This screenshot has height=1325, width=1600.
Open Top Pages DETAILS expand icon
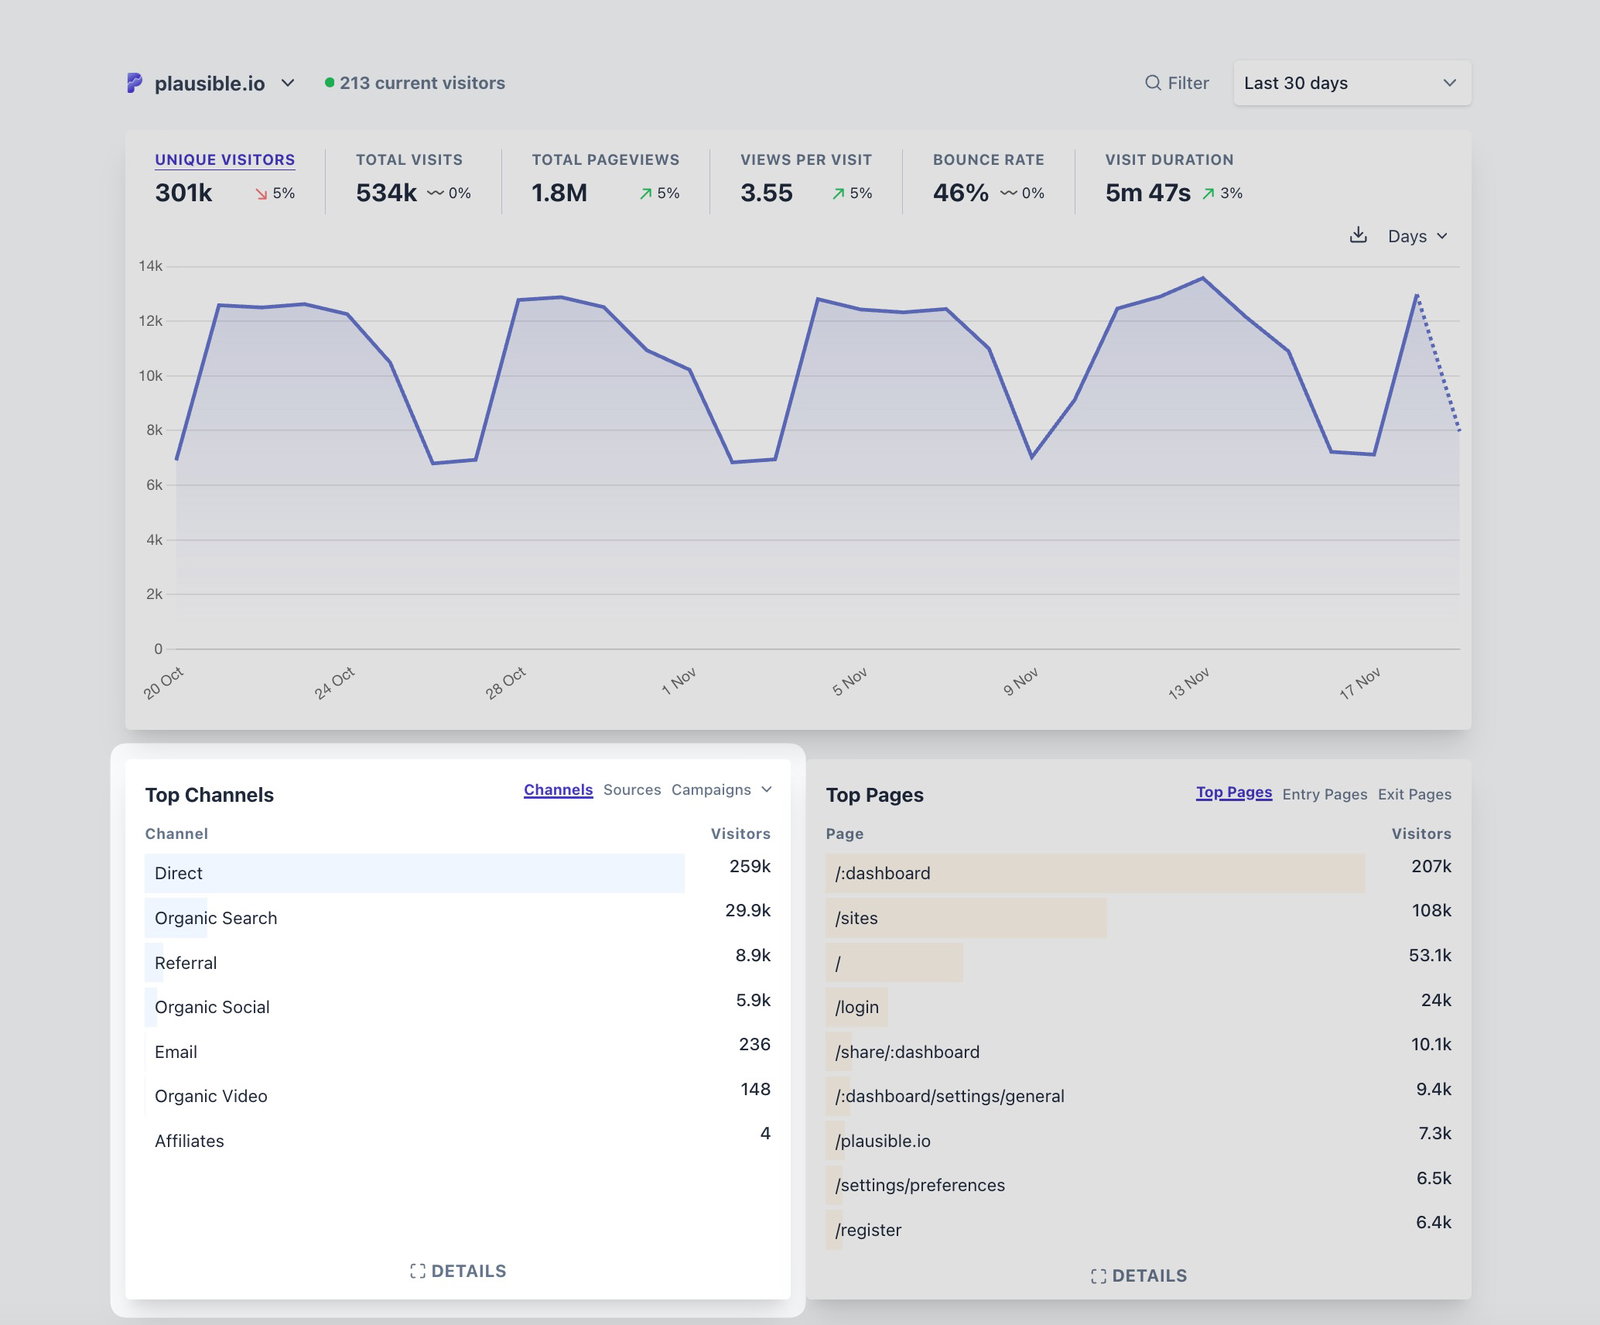coord(1099,1276)
